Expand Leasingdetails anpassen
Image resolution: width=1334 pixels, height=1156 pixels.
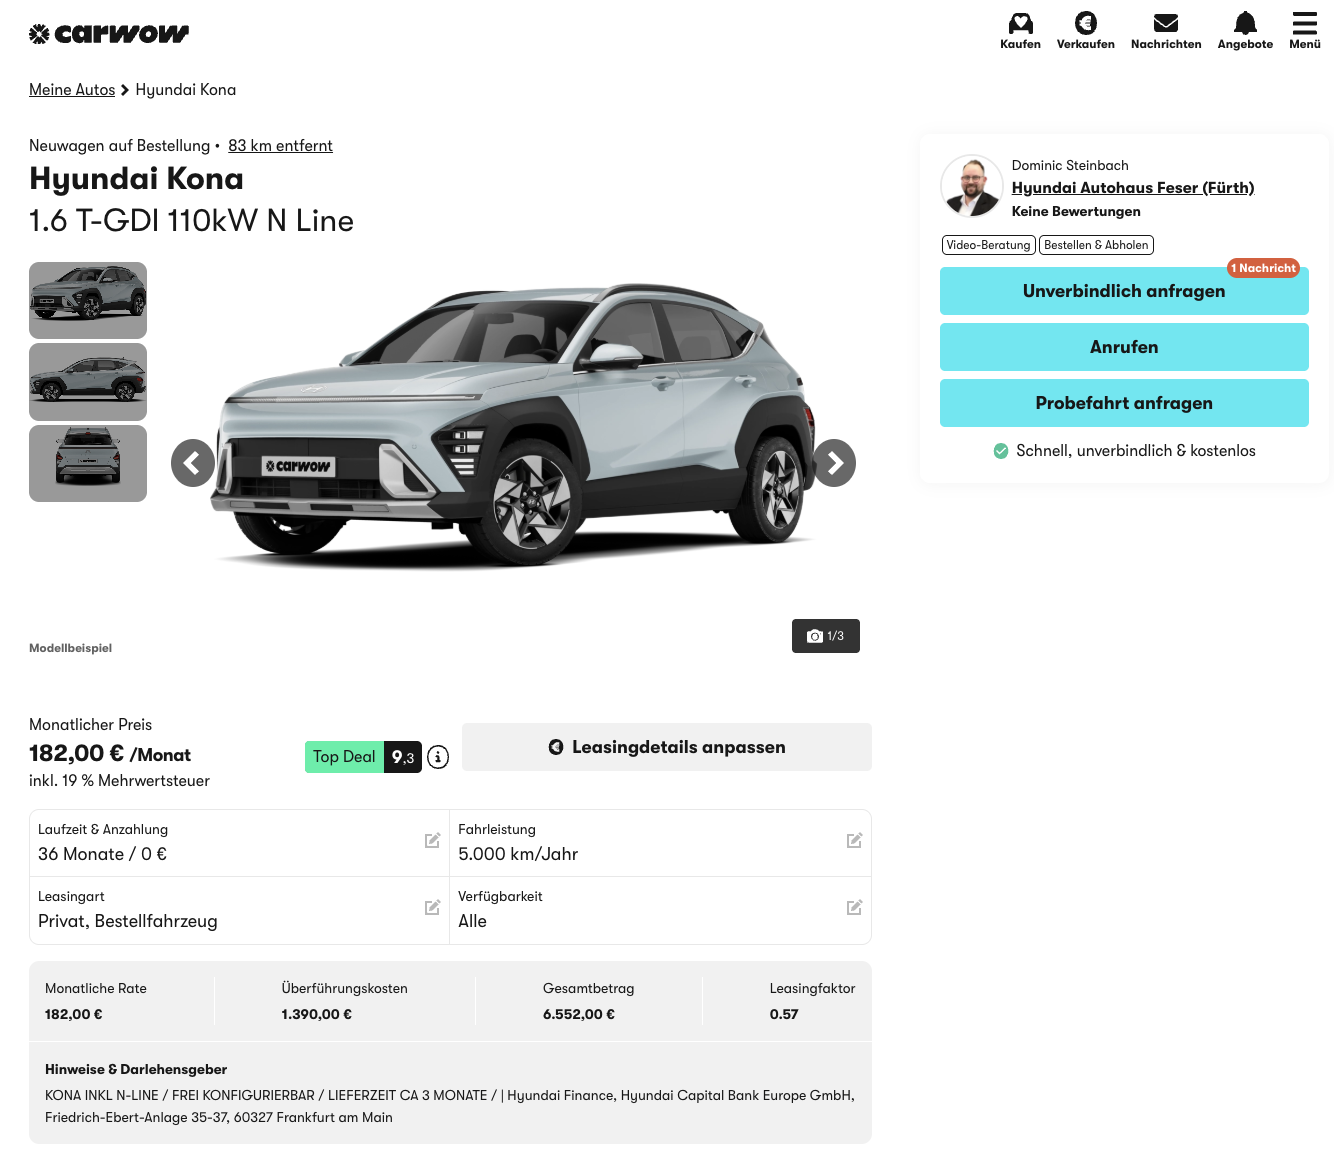[667, 747]
